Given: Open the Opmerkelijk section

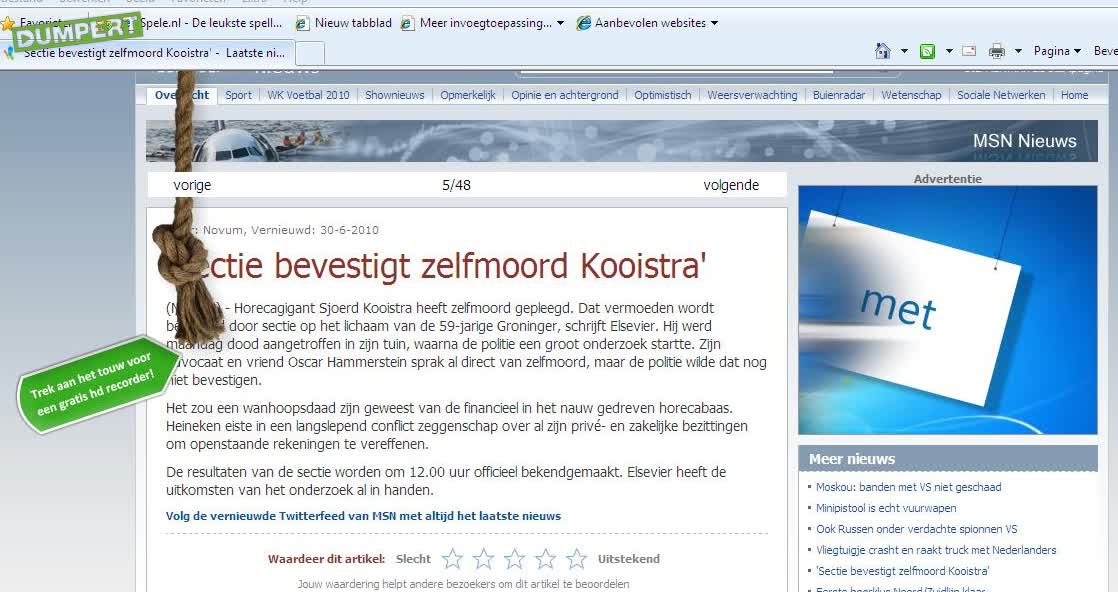Looking at the screenshot, I should (x=468, y=95).
